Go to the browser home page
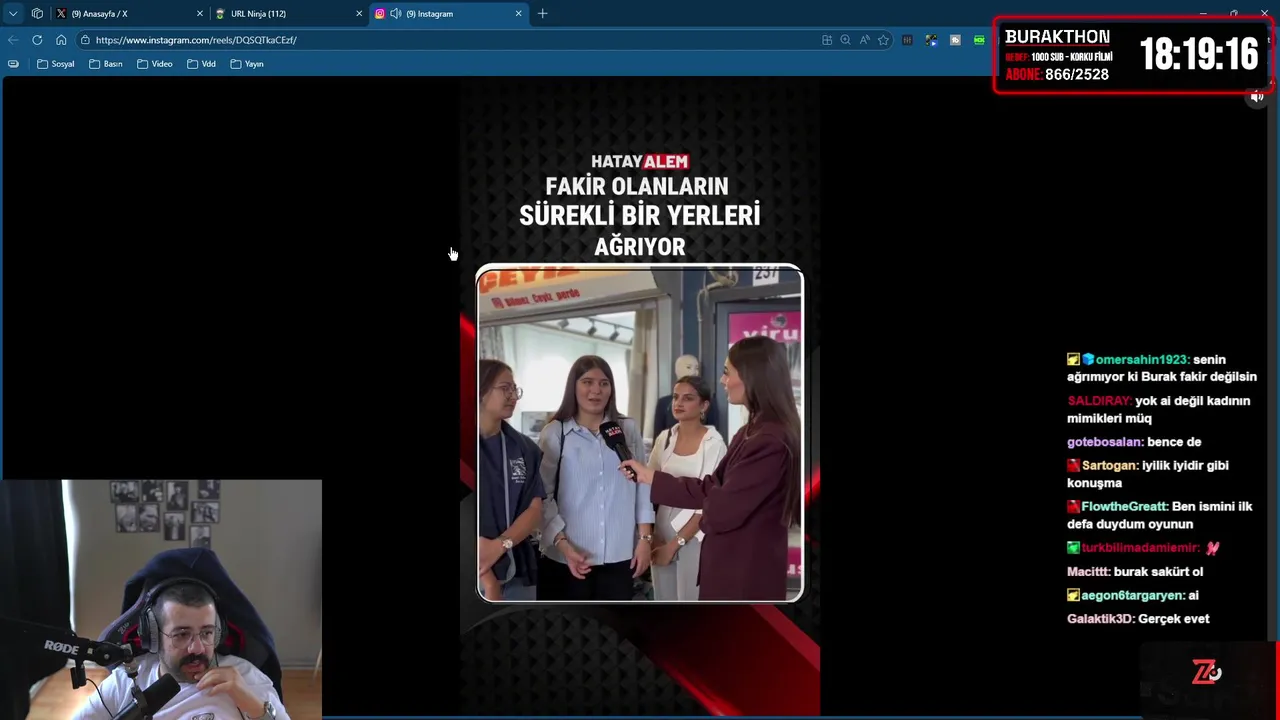1280x720 pixels. pyautogui.click(x=61, y=40)
